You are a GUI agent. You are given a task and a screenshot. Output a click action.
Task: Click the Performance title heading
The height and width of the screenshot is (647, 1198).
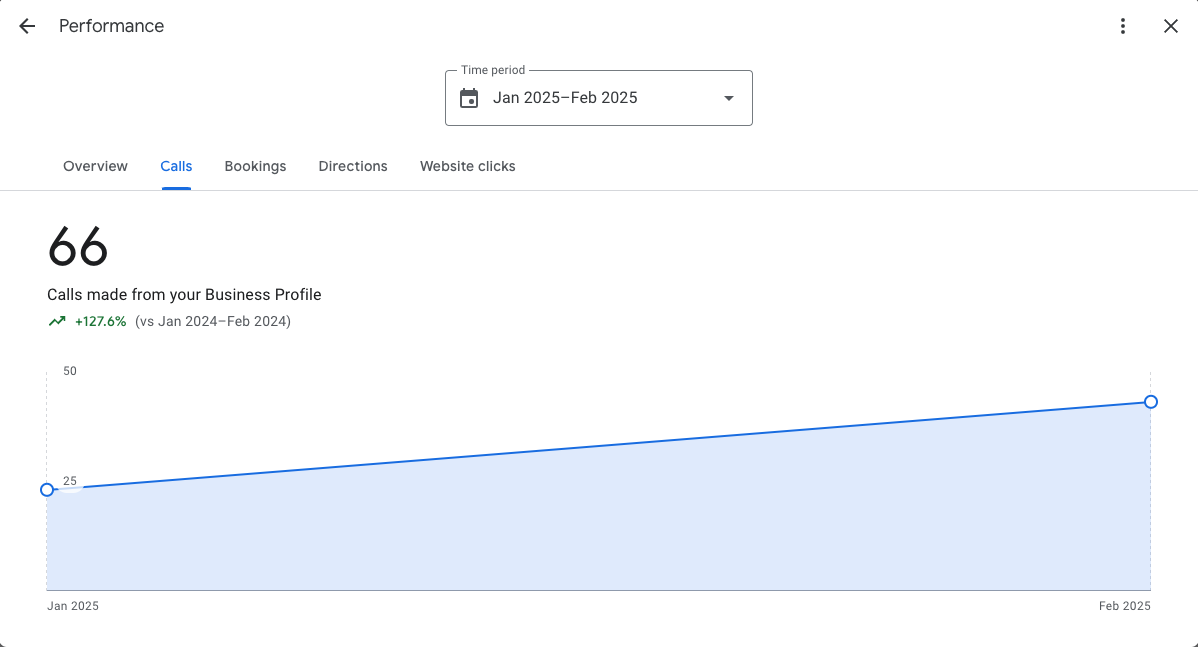[x=112, y=26]
